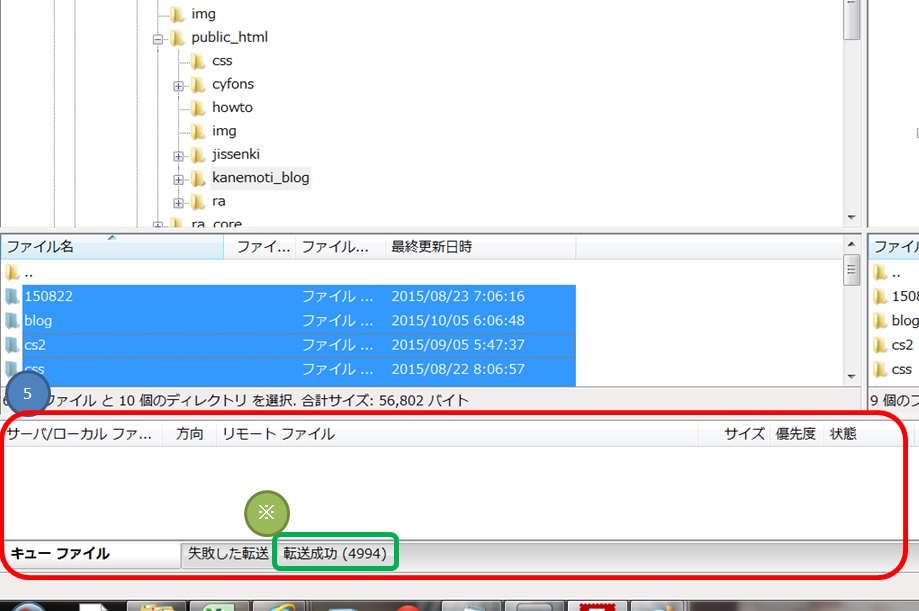This screenshot has height=611, width=919.
Task: Click the blog folder icon in remote panel
Action: 881,319
